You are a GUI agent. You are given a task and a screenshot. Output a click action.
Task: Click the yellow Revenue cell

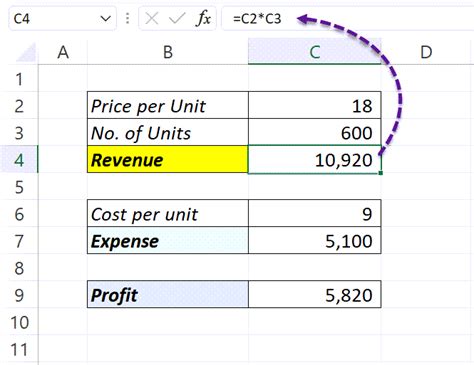[x=168, y=159]
